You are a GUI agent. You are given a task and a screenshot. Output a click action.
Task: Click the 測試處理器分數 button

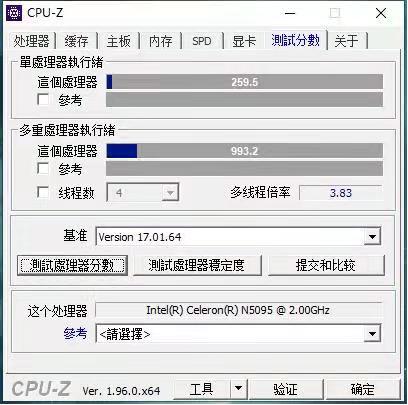72,266
